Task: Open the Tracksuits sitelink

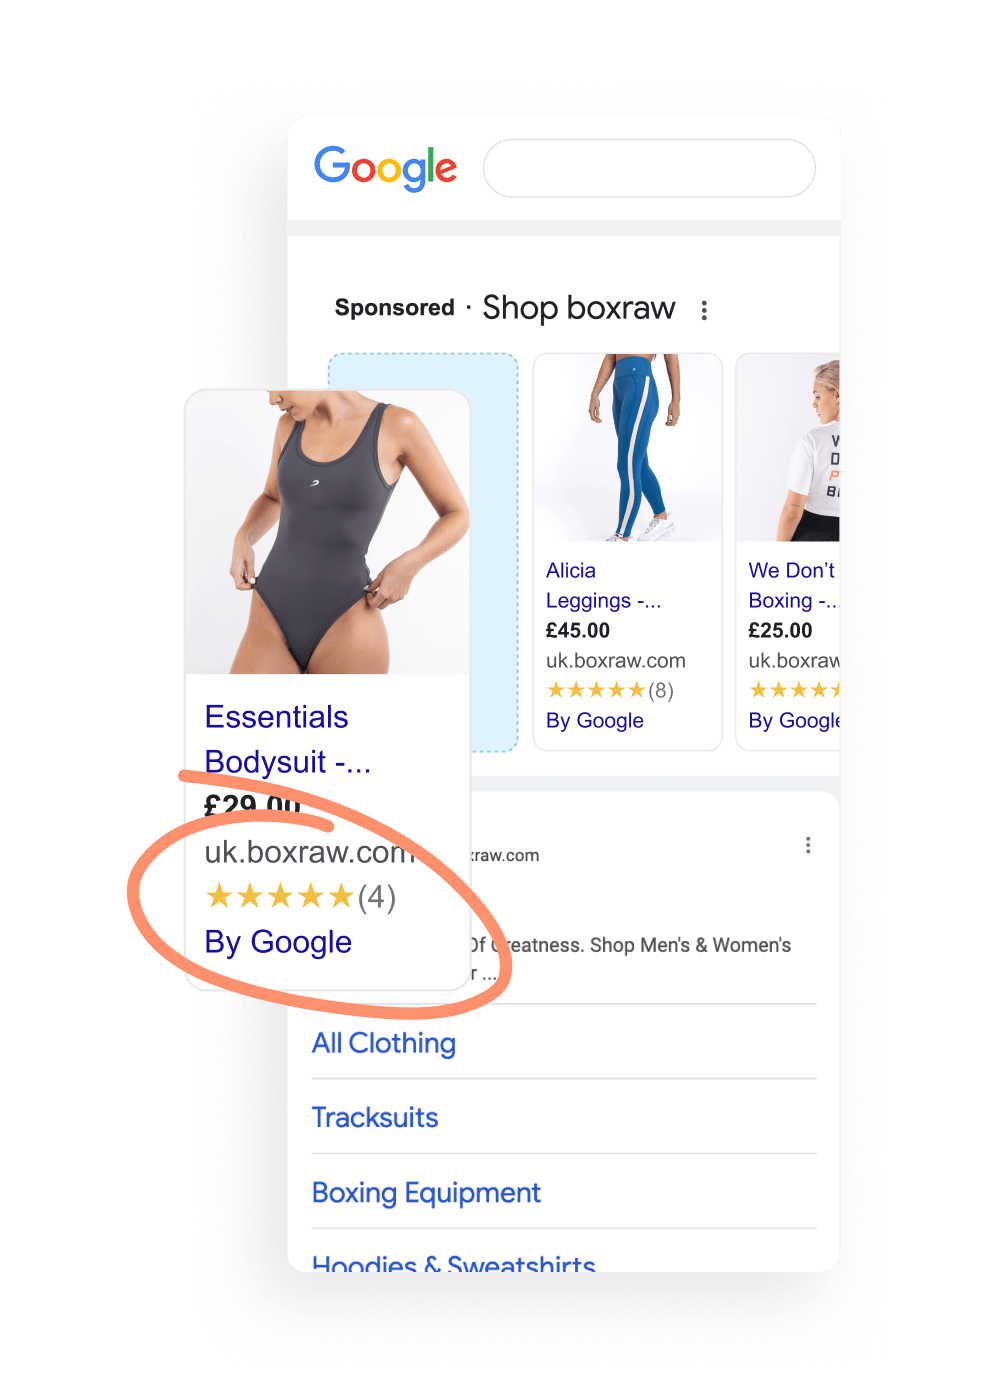Action: point(375,1117)
